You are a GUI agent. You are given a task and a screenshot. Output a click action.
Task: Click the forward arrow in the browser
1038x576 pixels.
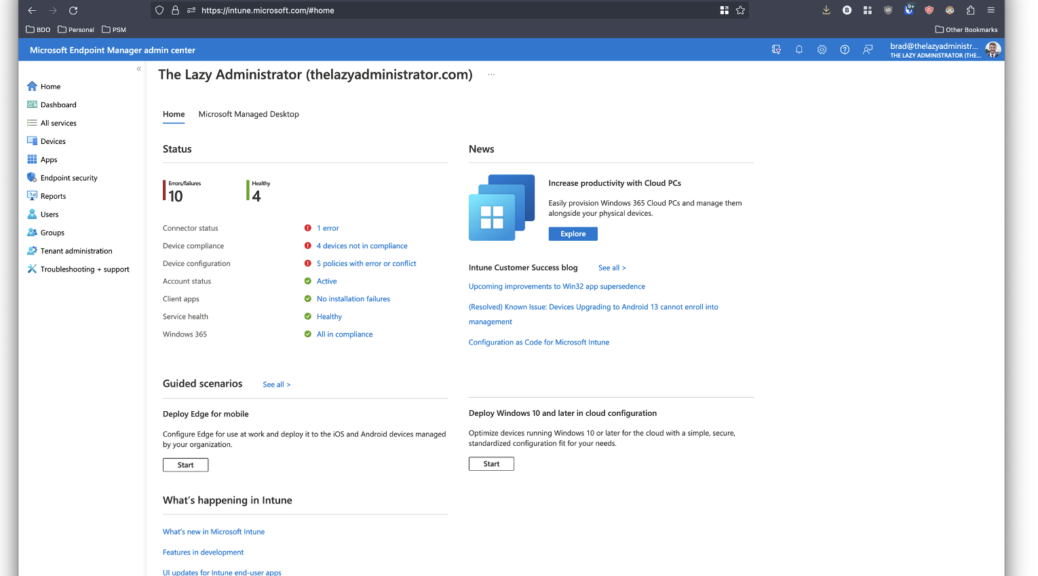53,11
